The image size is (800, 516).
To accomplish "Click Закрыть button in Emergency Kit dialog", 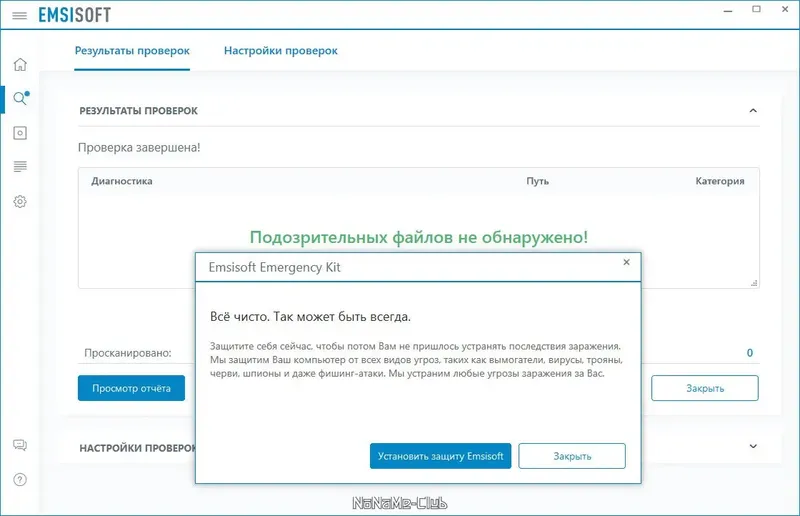I will pyautogui.click(x=572, y=456).
